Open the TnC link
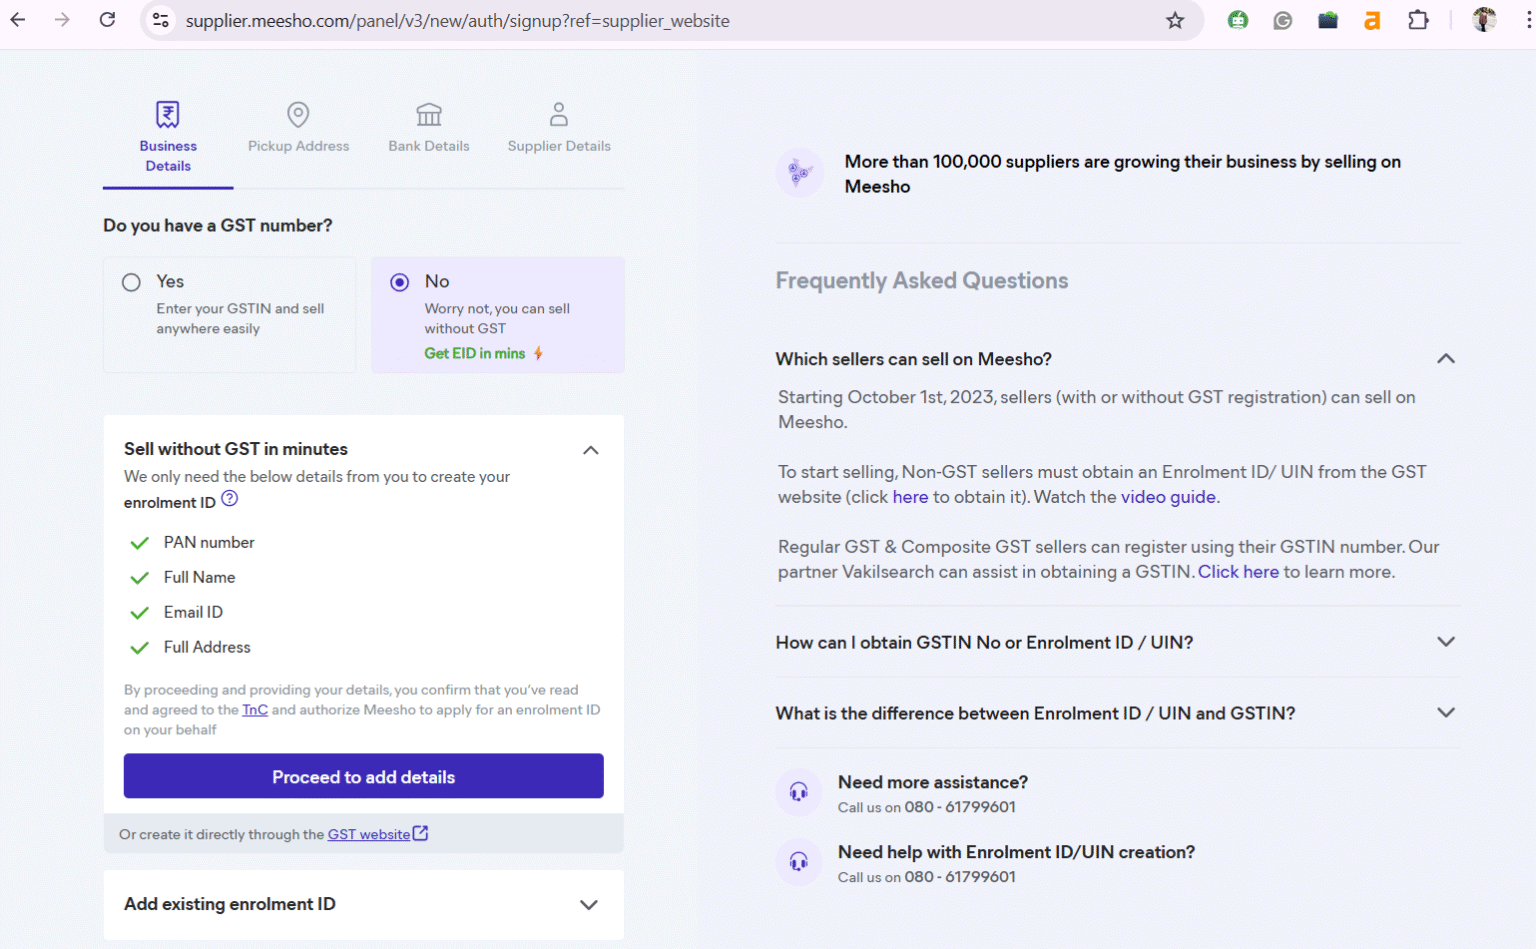This screenshot has width=1536, height=949. (255, 710)
